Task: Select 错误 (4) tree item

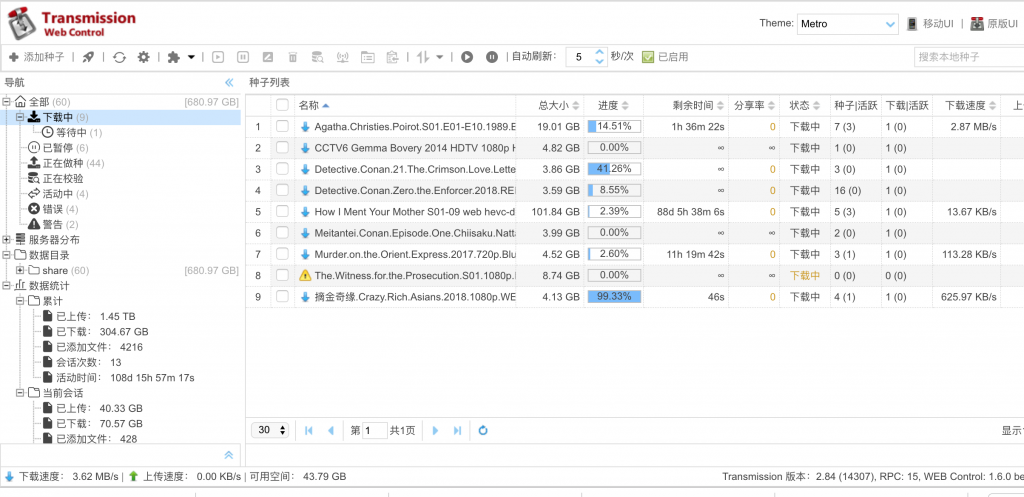Action: tap(53, 209)
